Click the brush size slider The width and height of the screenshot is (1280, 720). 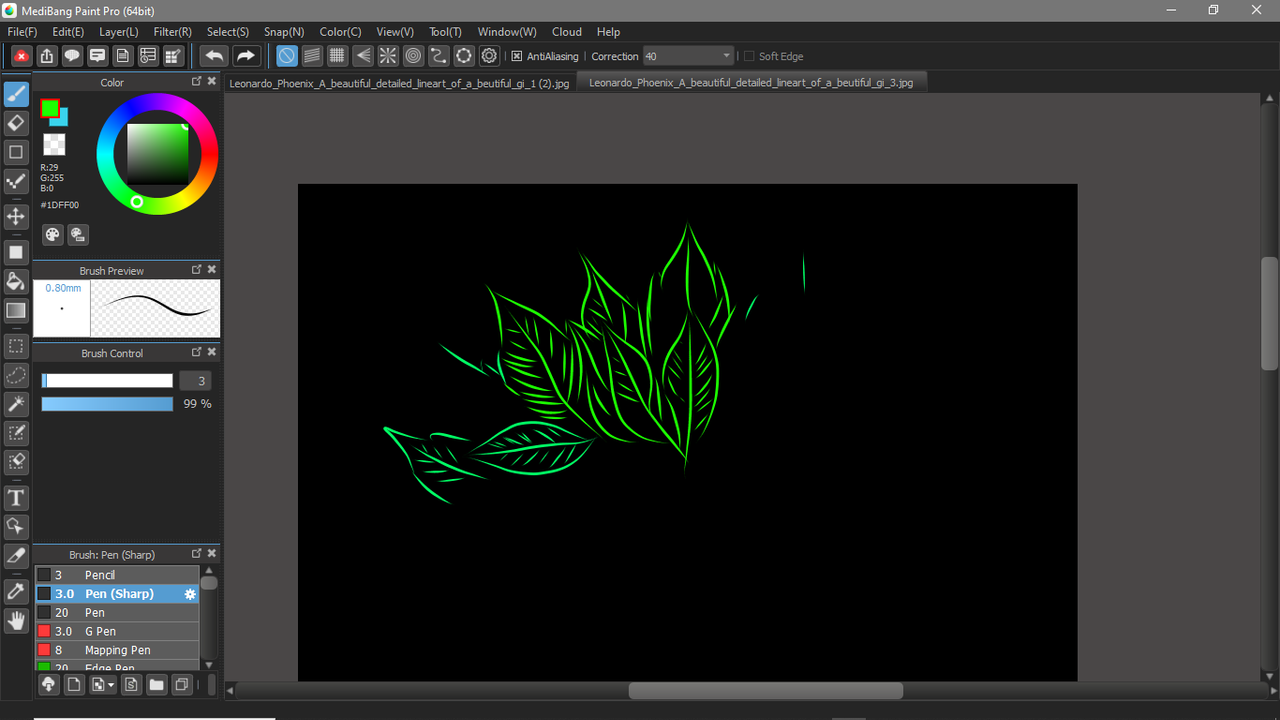pos(107,381)
